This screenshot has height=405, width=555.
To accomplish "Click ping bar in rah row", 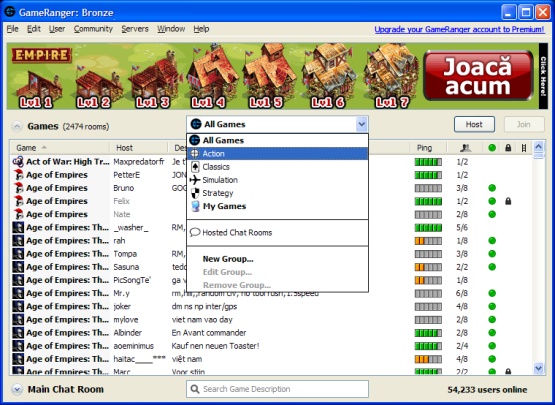I will (x=428, y=241).
